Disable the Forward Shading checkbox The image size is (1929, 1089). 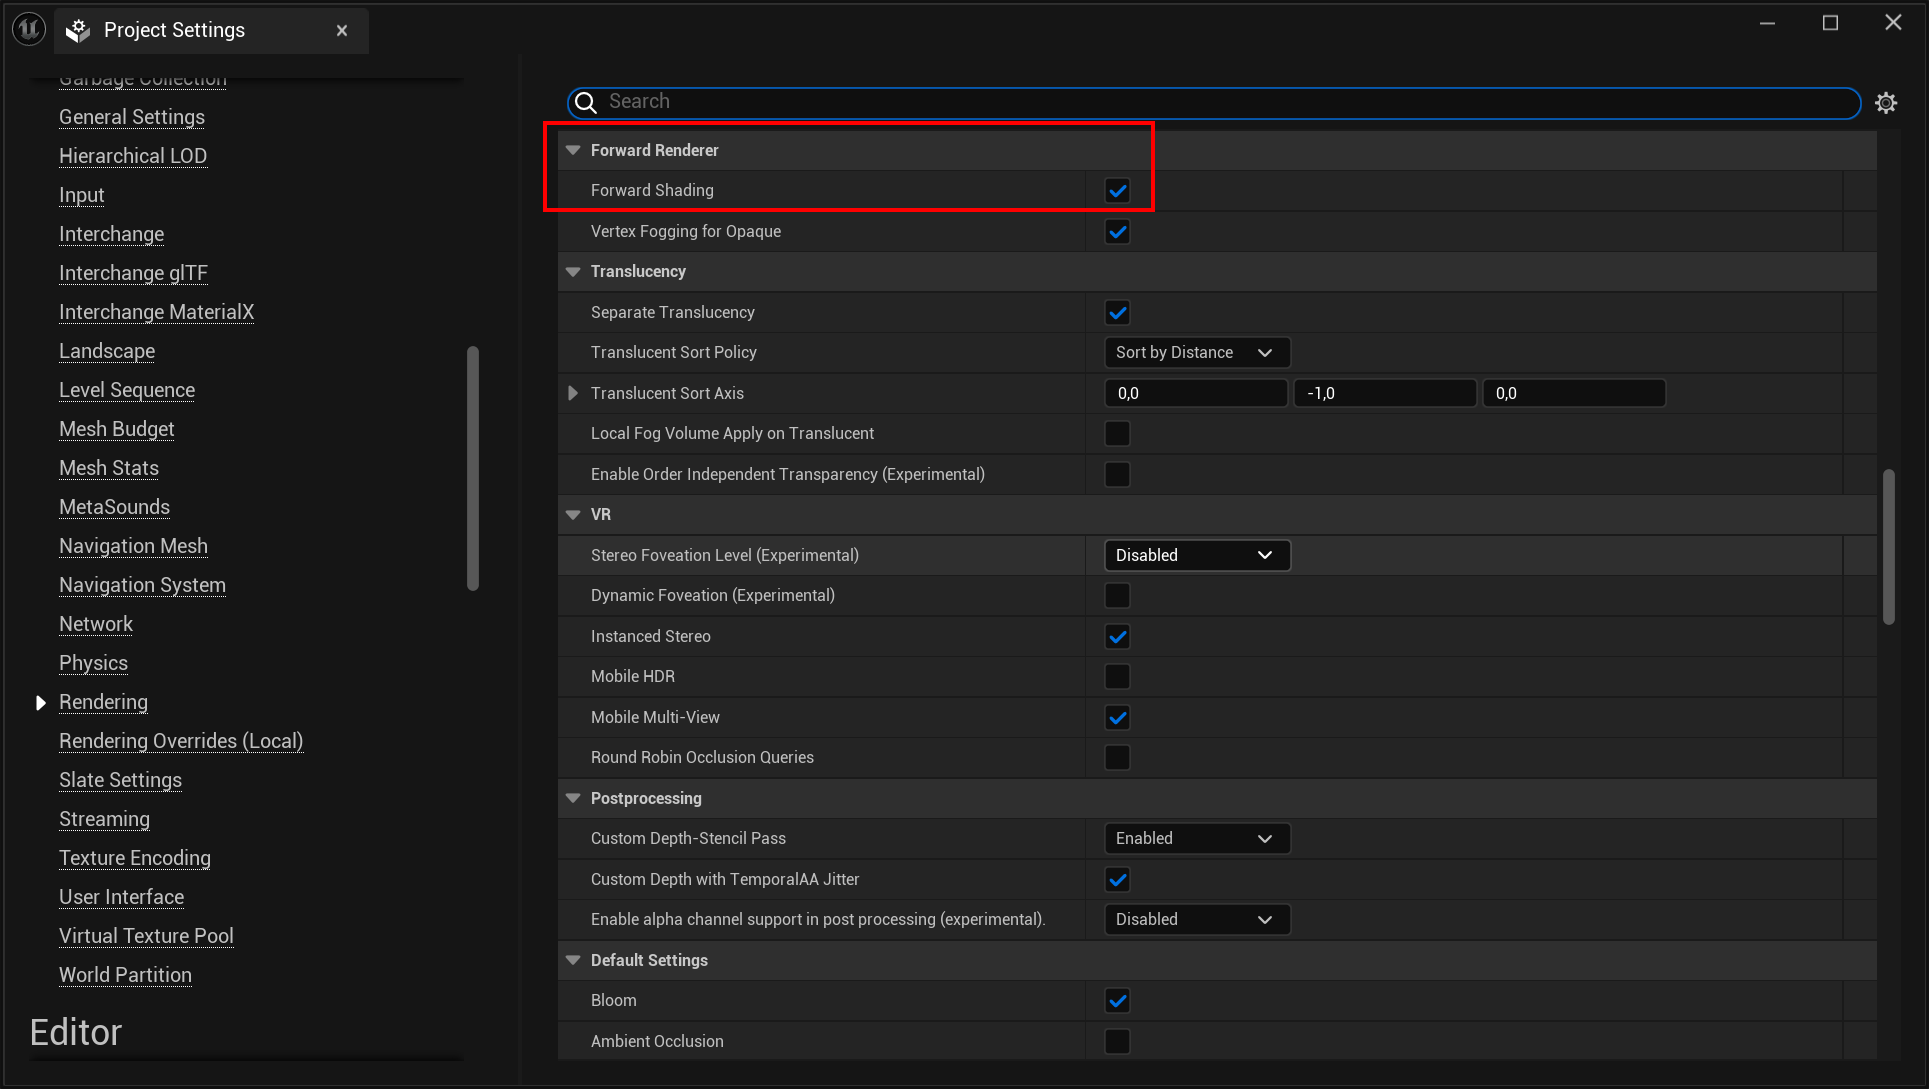tap(1117, 190)
